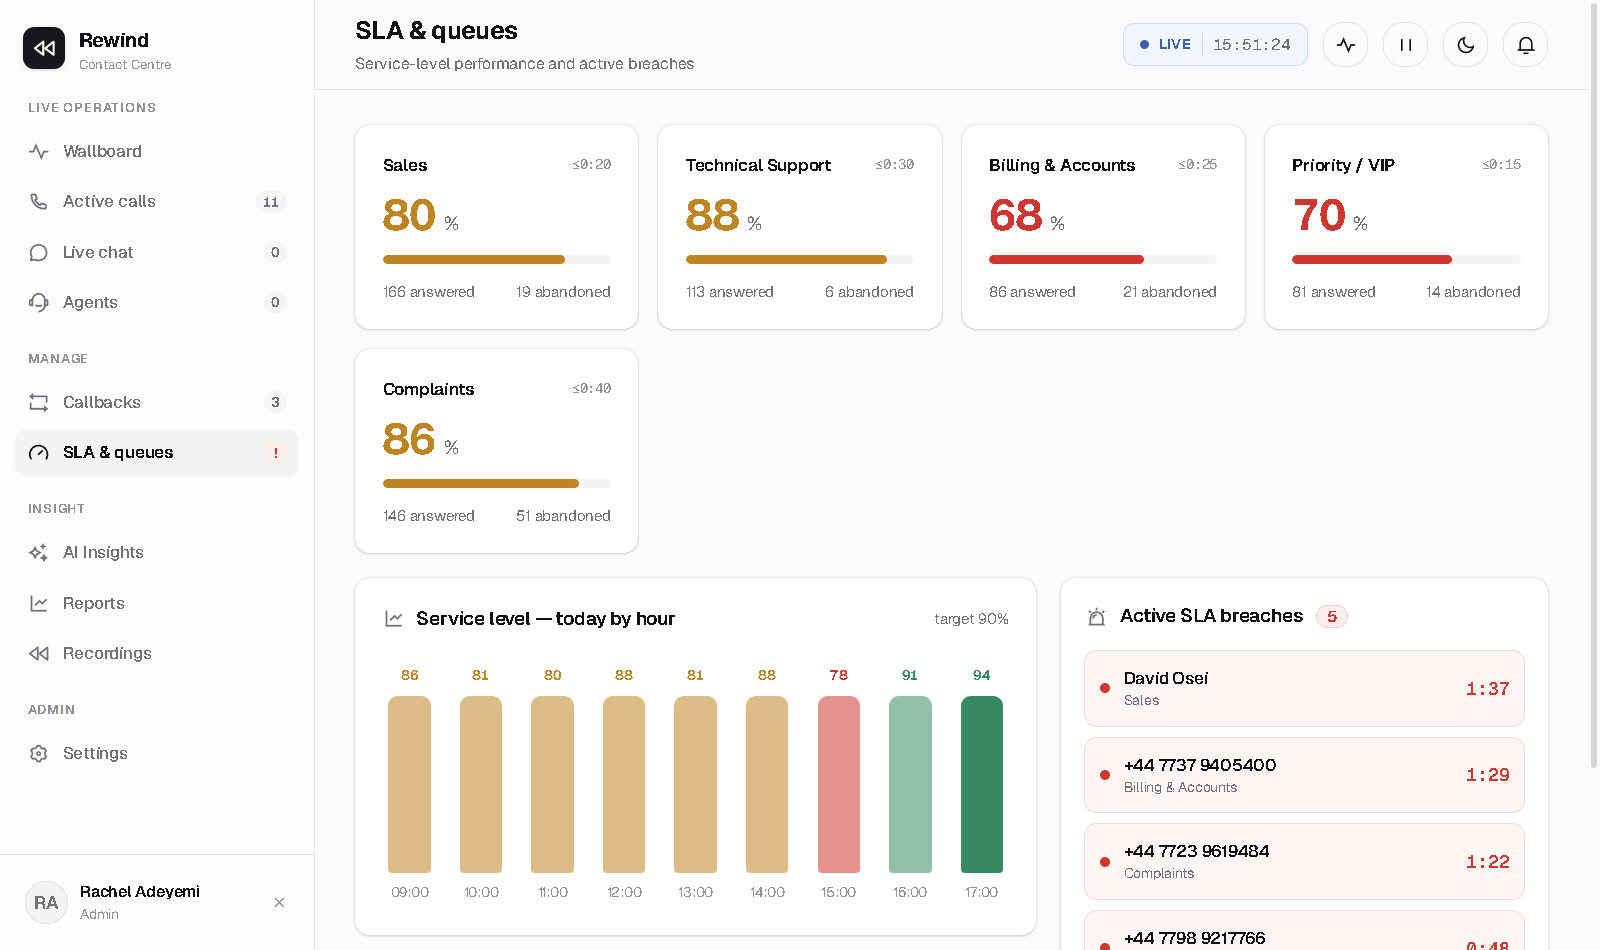Click the Sales ≤0:20 threshold label

click(592, 165)
